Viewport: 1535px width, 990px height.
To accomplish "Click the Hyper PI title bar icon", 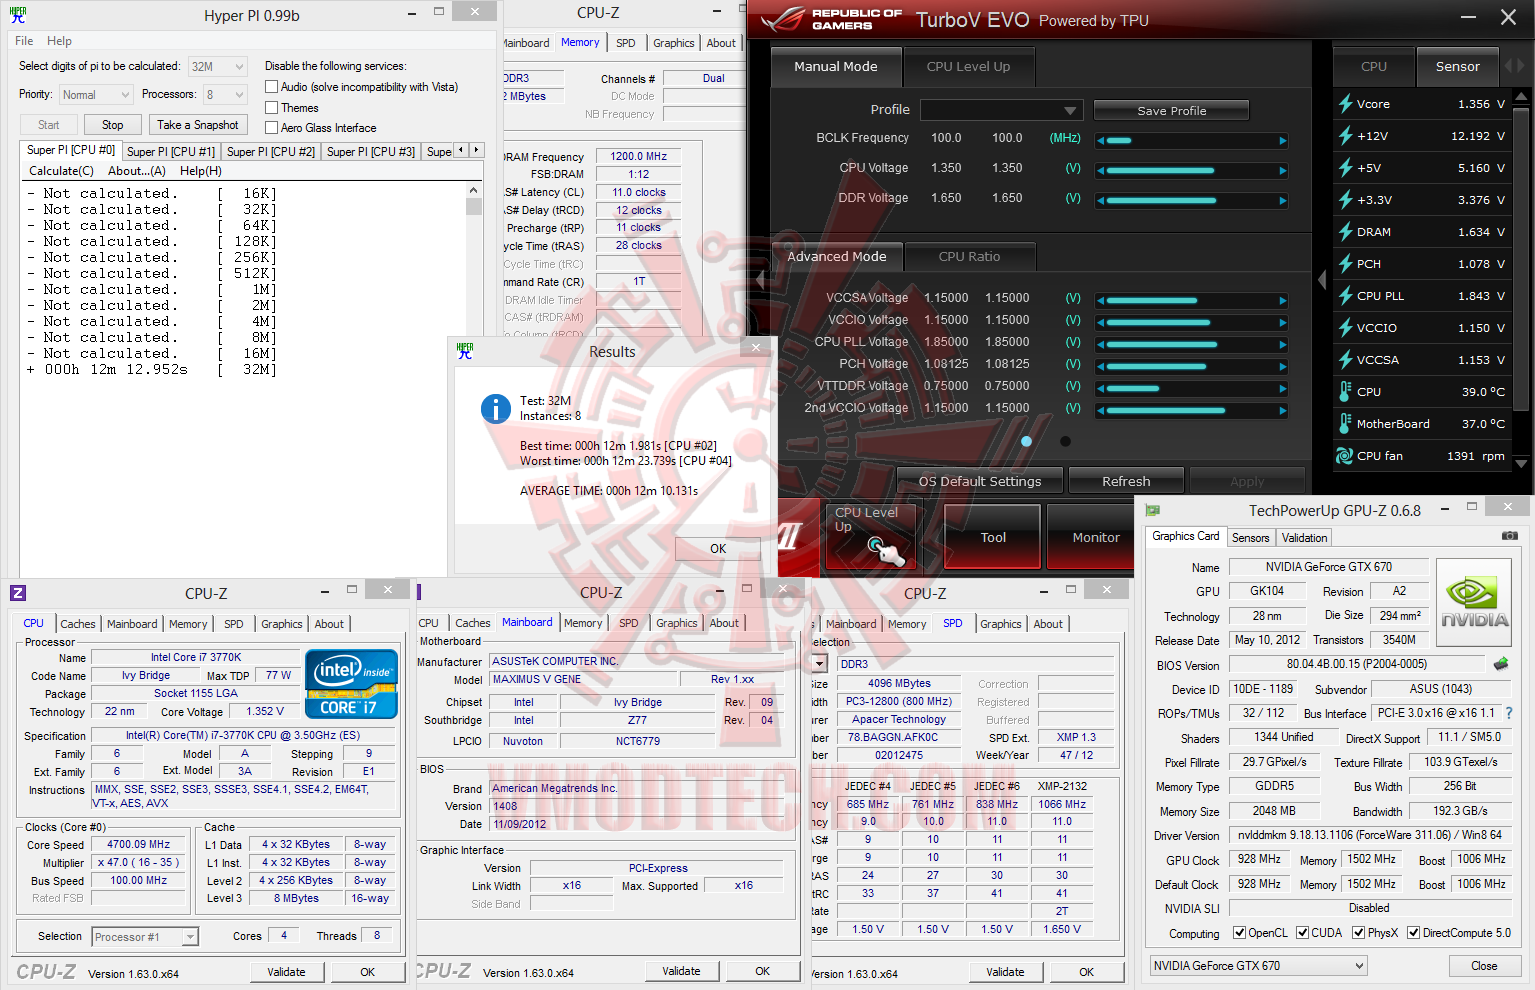I will [x=18, y=15].
